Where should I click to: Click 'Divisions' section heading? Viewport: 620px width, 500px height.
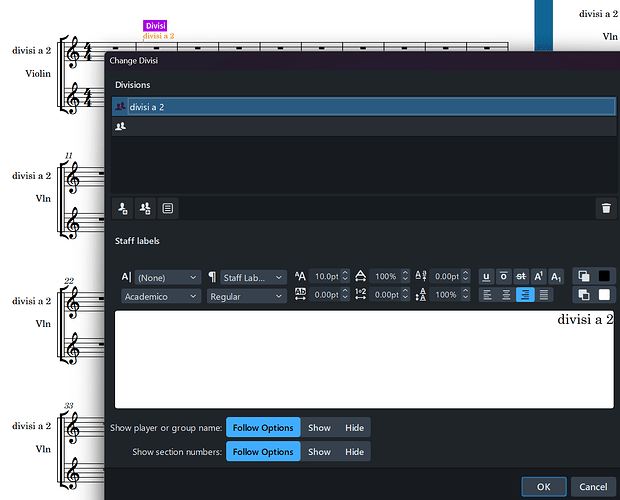coord(132,85)
